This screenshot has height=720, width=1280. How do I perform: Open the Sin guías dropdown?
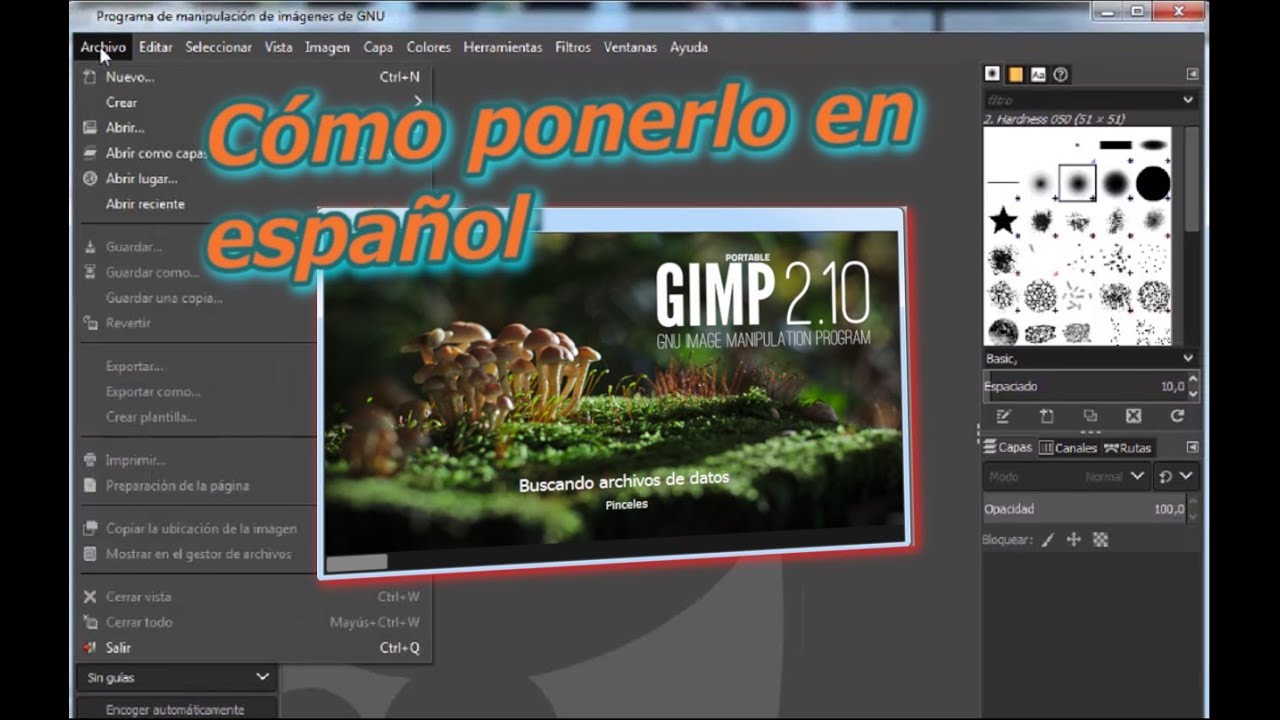coord(176,678)
